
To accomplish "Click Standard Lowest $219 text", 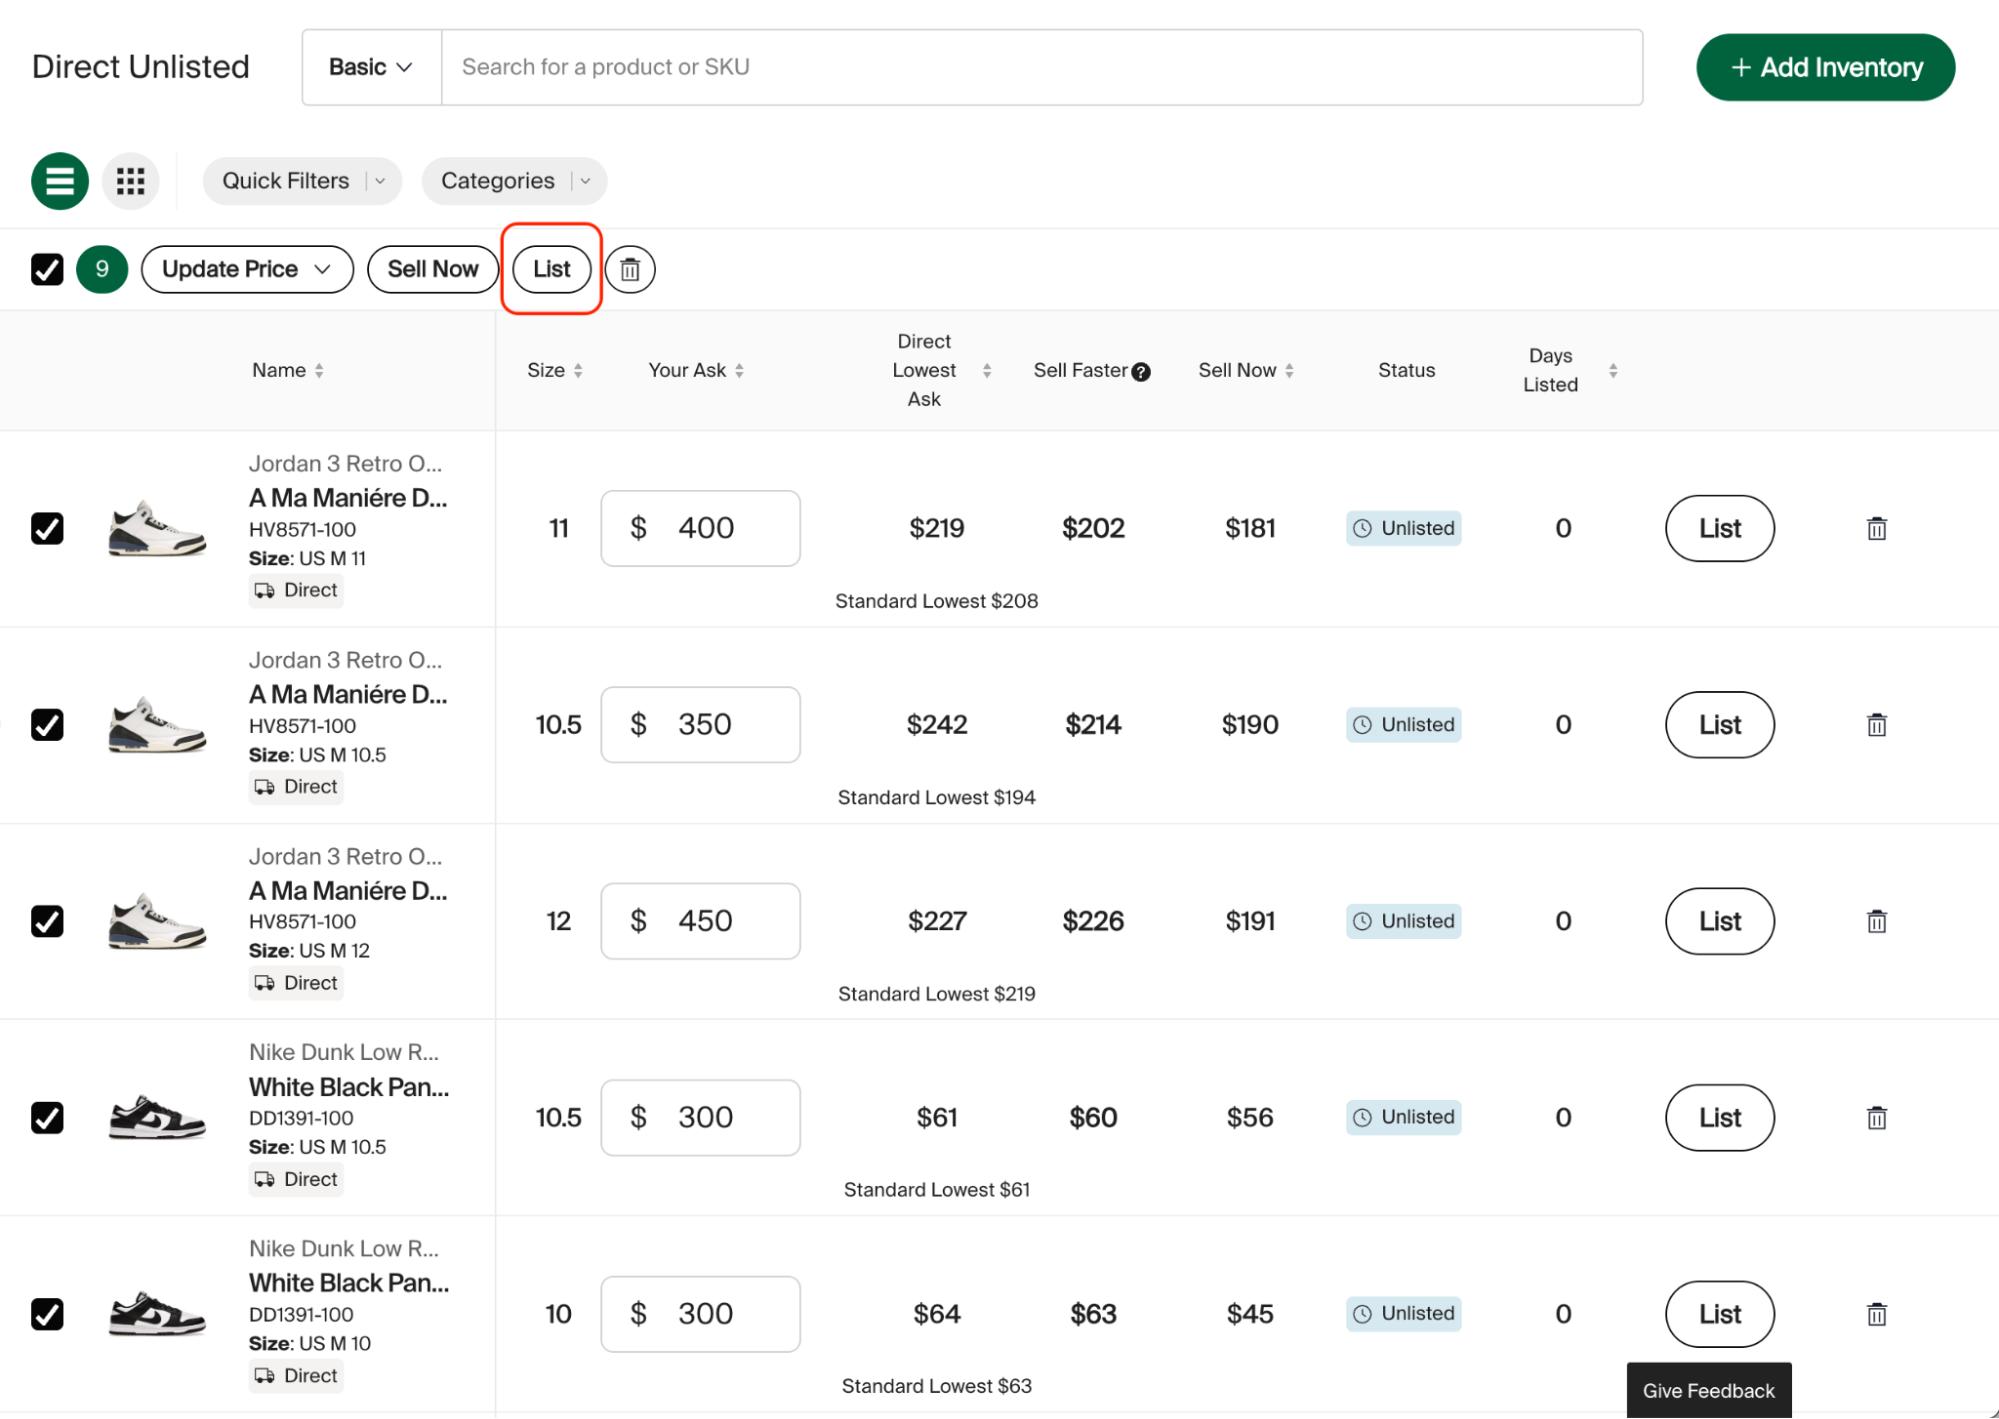I will tap(937, 994).
